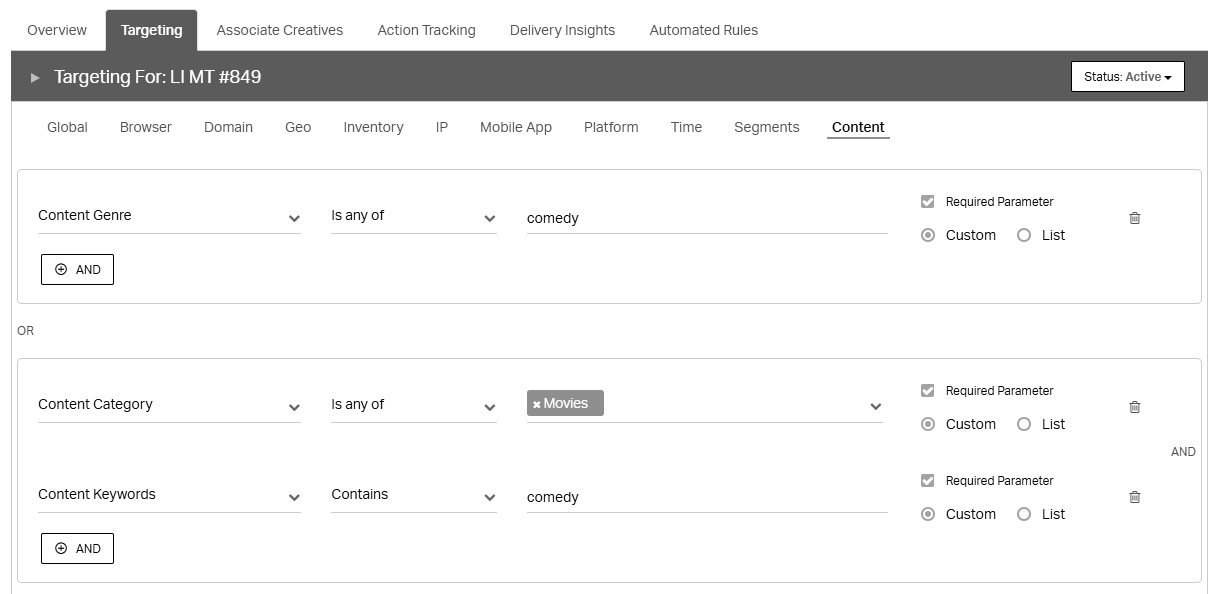Expand the Targeting For header triangle
Viewport: 1227px width, 594px height.
tap(35, 78)
